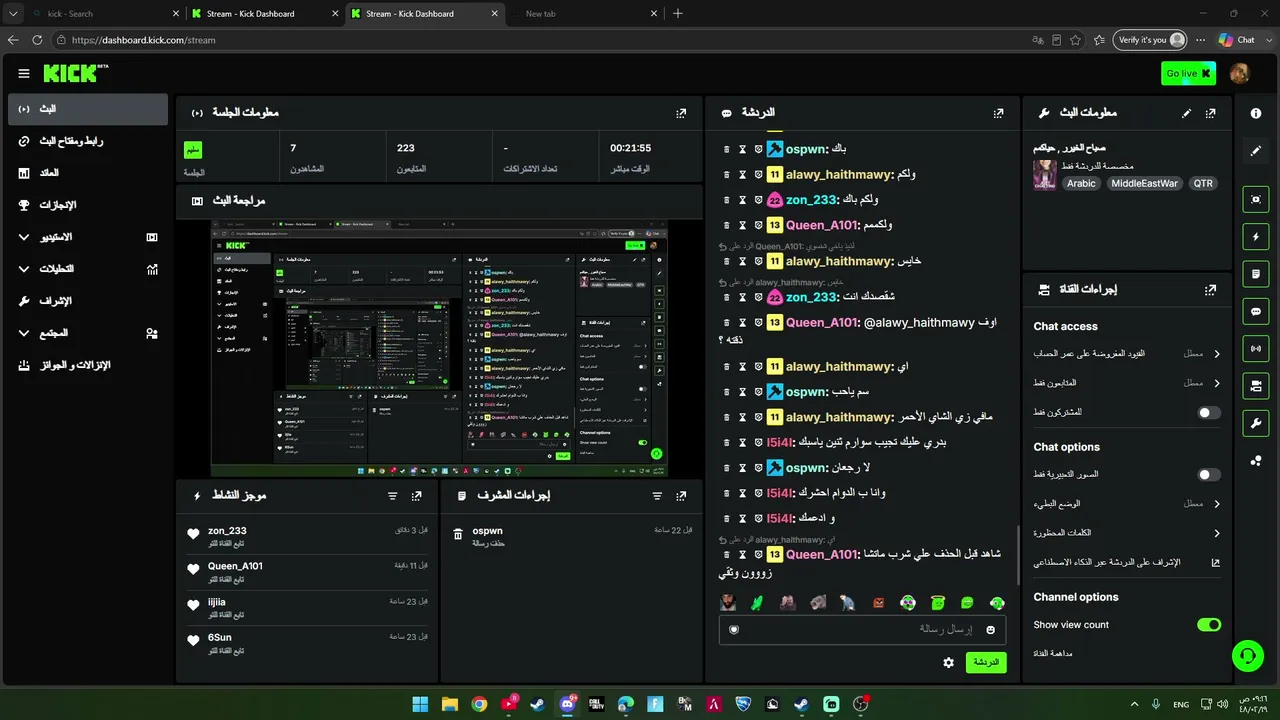Ban alawy_haithmawy using the "ولكم" row shield
The width and height of the screenshot is (1280, 720).
click(759, 174)
